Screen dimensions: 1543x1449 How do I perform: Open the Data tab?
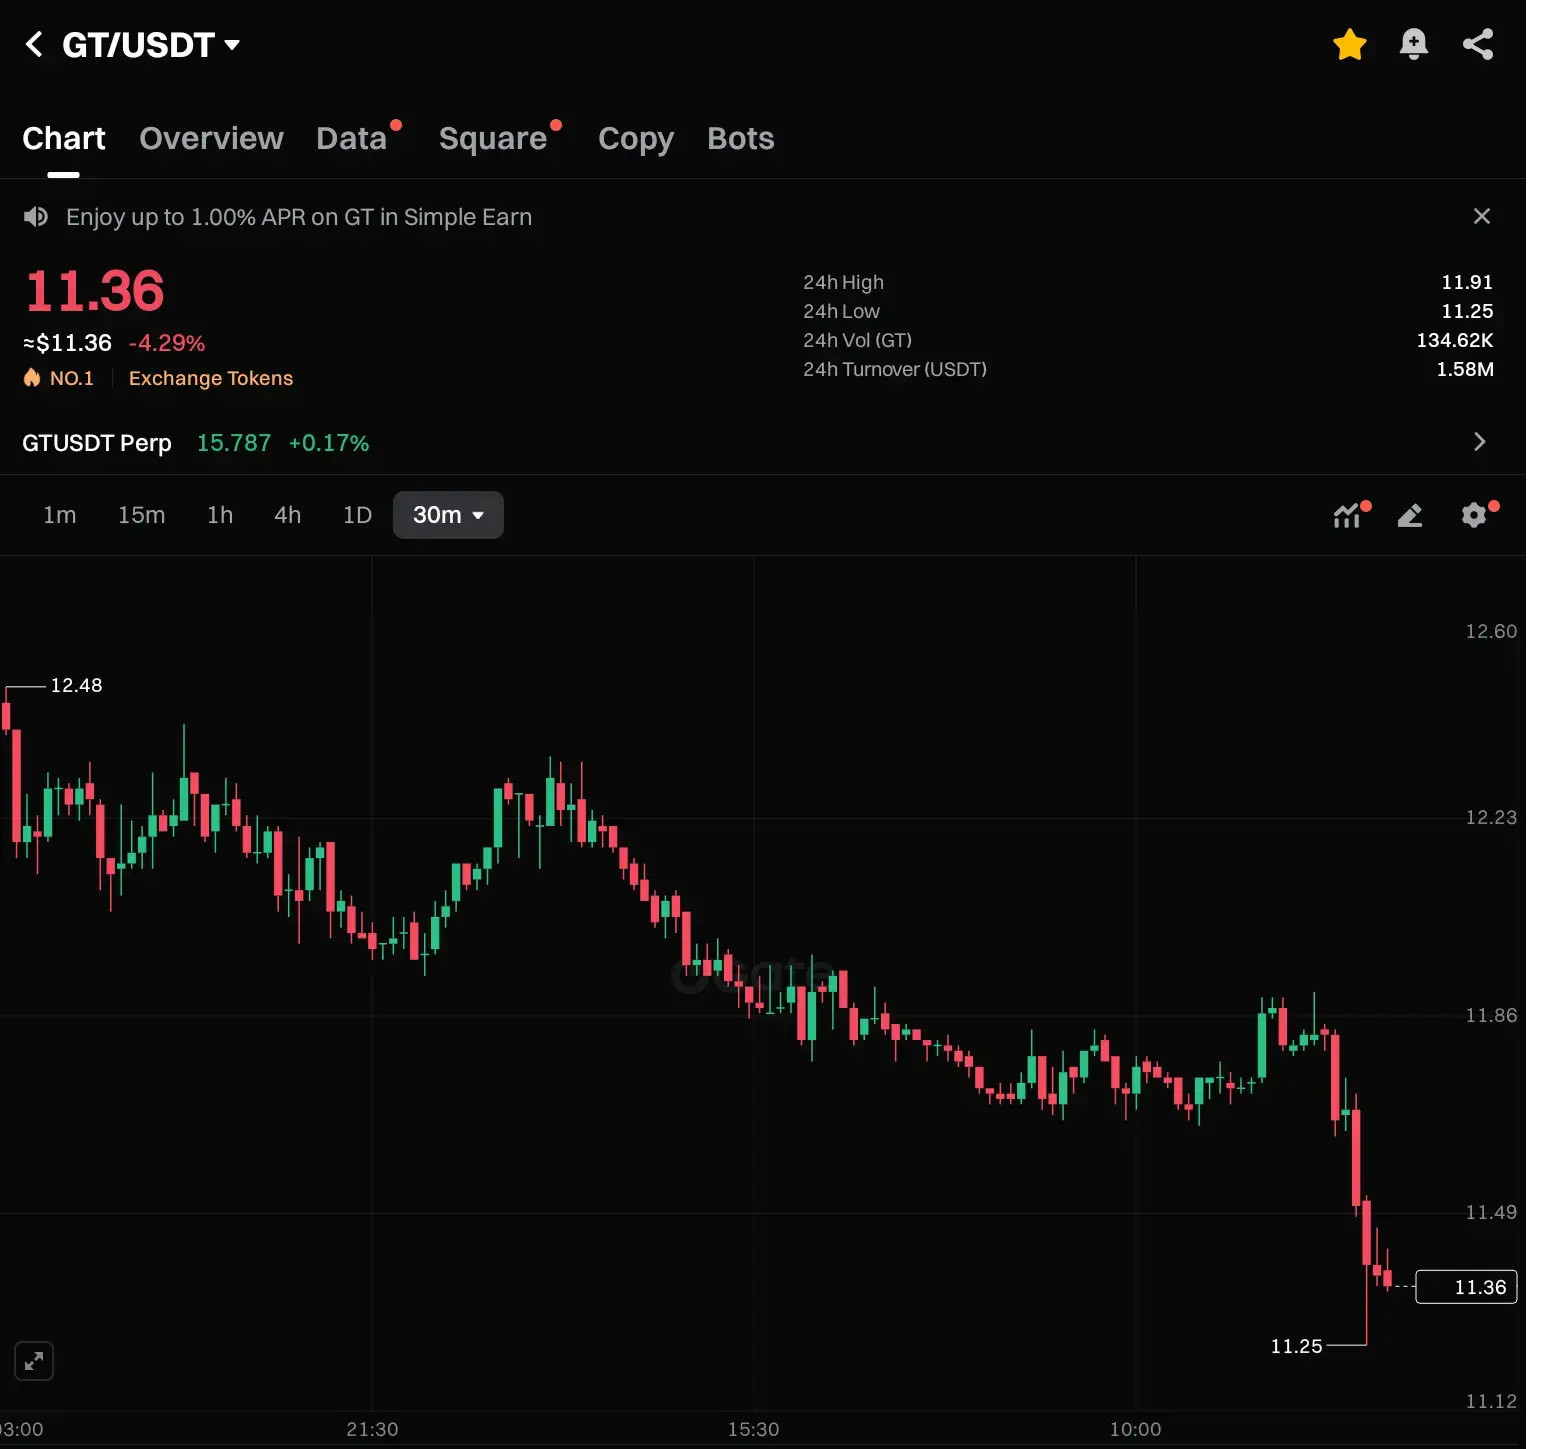(x=351, y=138)
